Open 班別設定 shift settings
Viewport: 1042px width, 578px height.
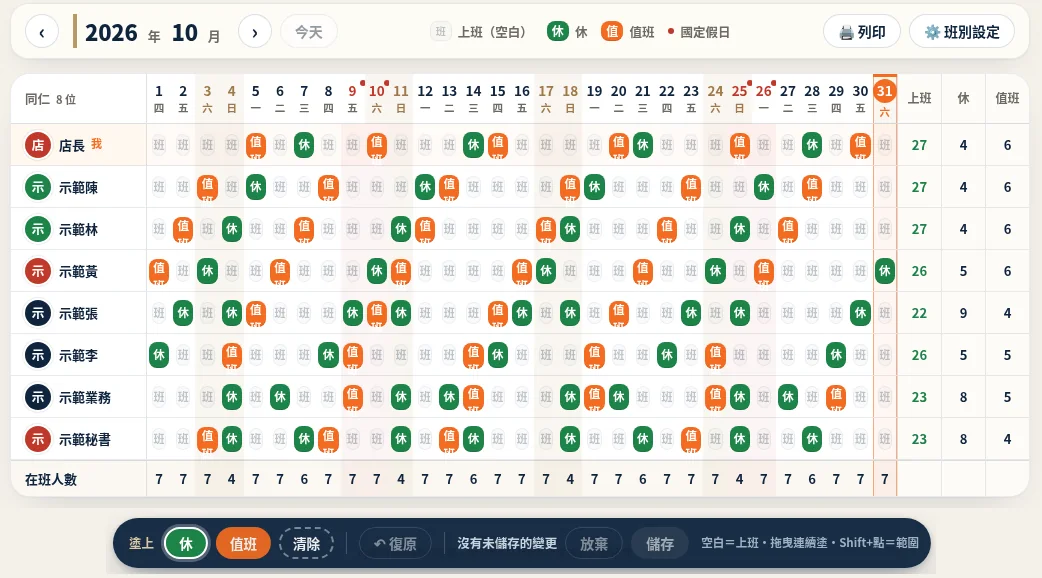coord(962,32)
